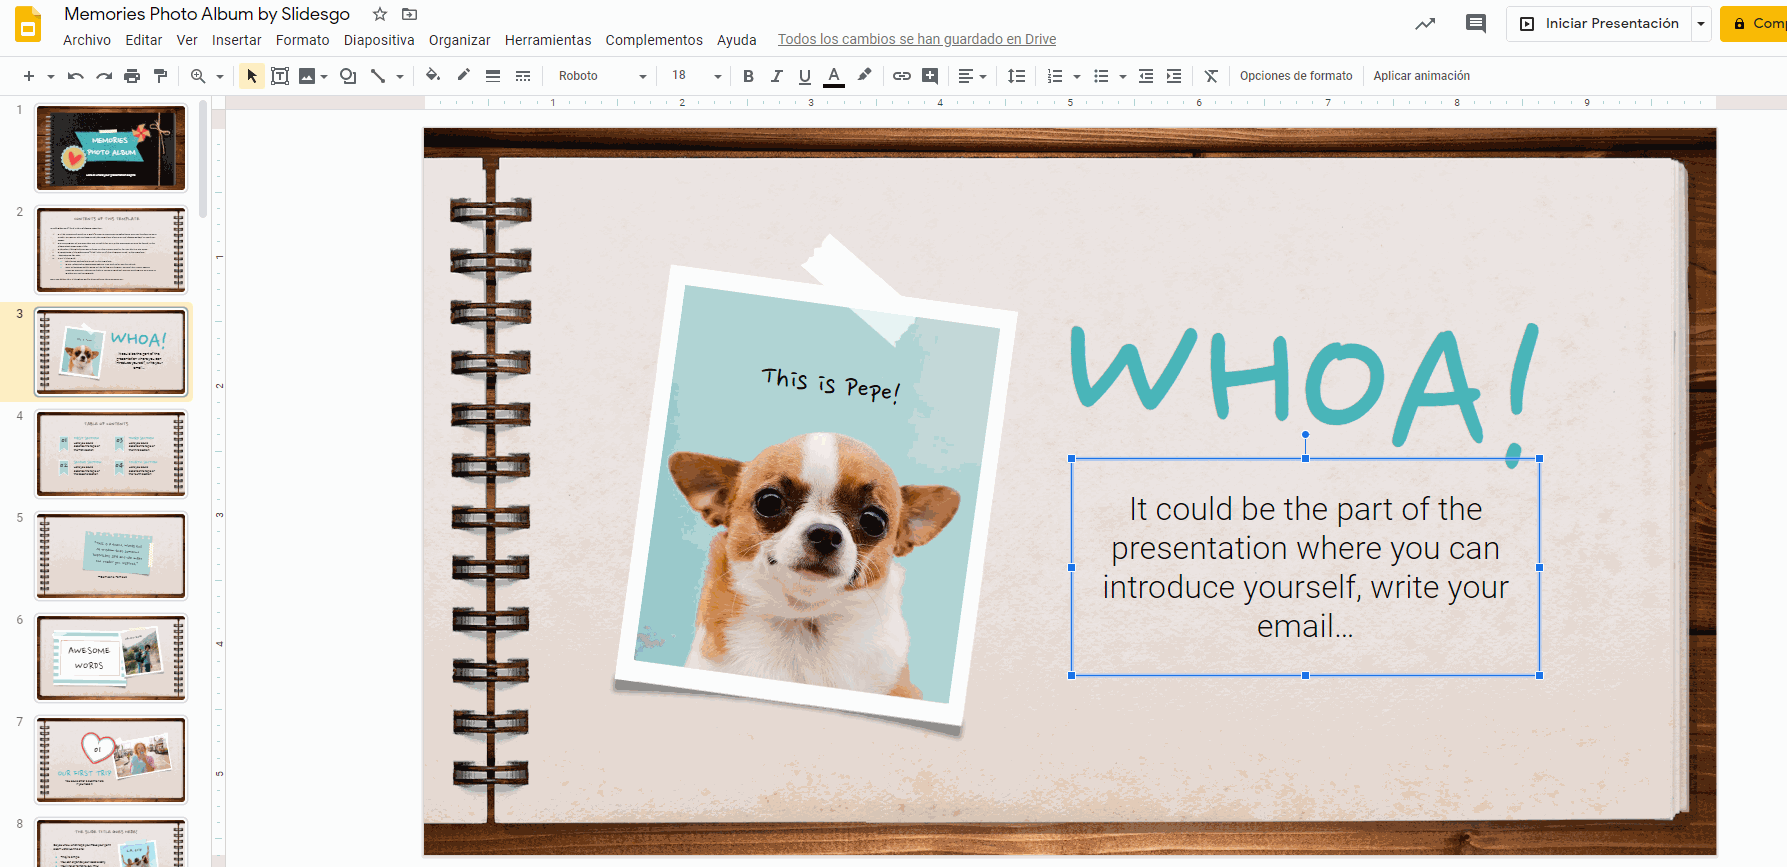Click the clear formatting icon
This screenshot has height=867, width=1787.
click(1211, 76)
